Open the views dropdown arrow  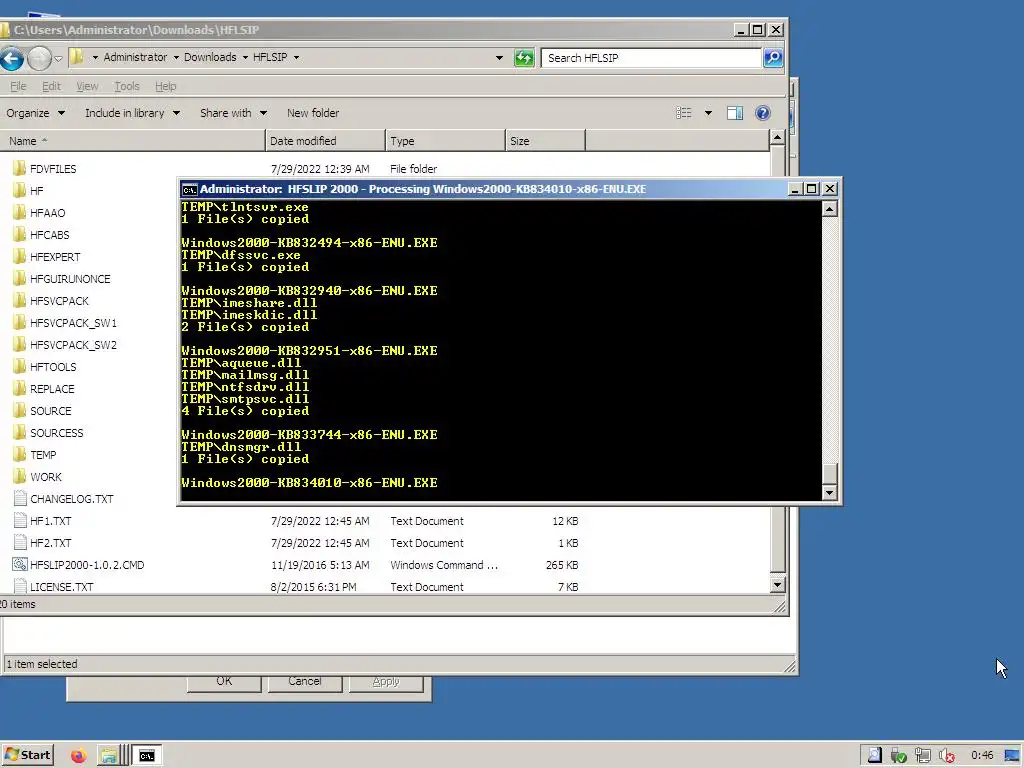click(x=708, y=113)
